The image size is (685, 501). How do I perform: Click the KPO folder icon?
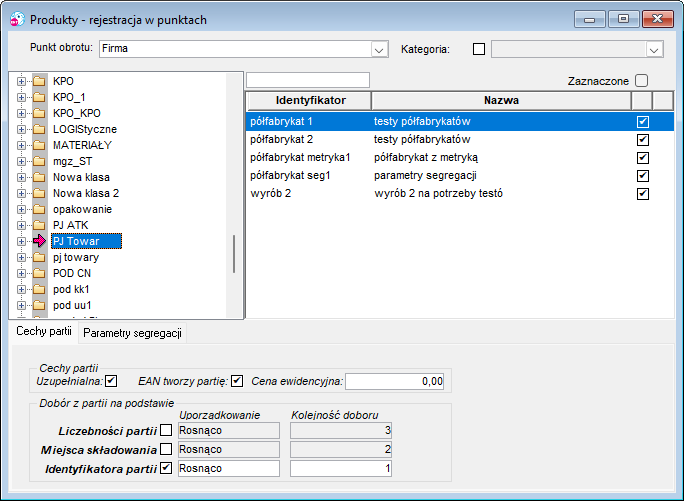point(39,81)
